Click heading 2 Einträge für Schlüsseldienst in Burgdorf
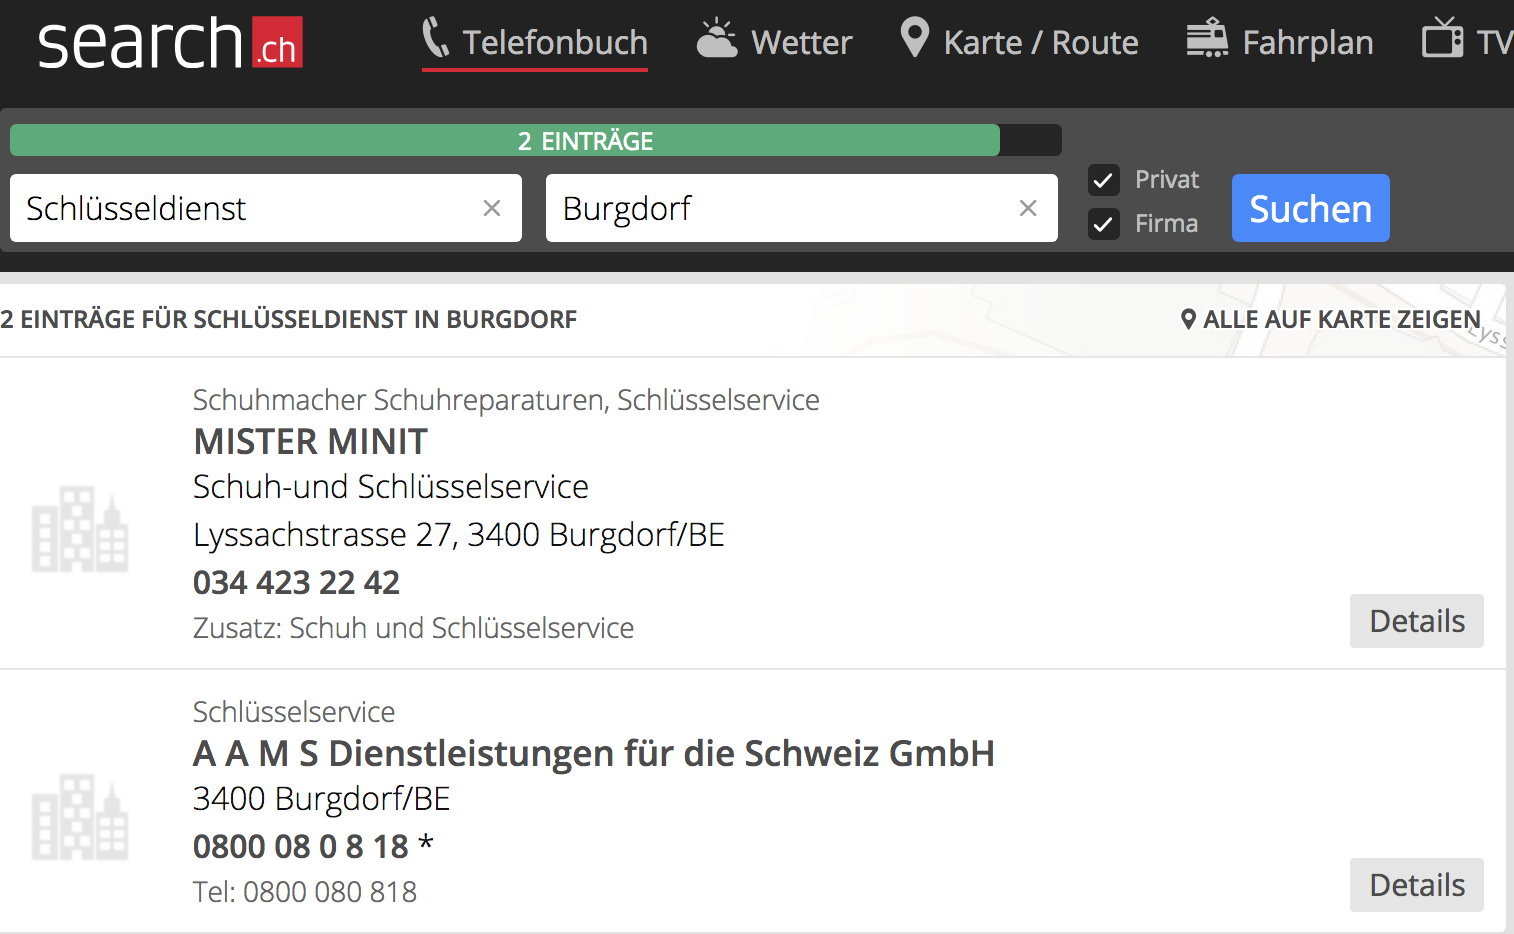This screenshot has width=1514, height=934. [289, 320]
